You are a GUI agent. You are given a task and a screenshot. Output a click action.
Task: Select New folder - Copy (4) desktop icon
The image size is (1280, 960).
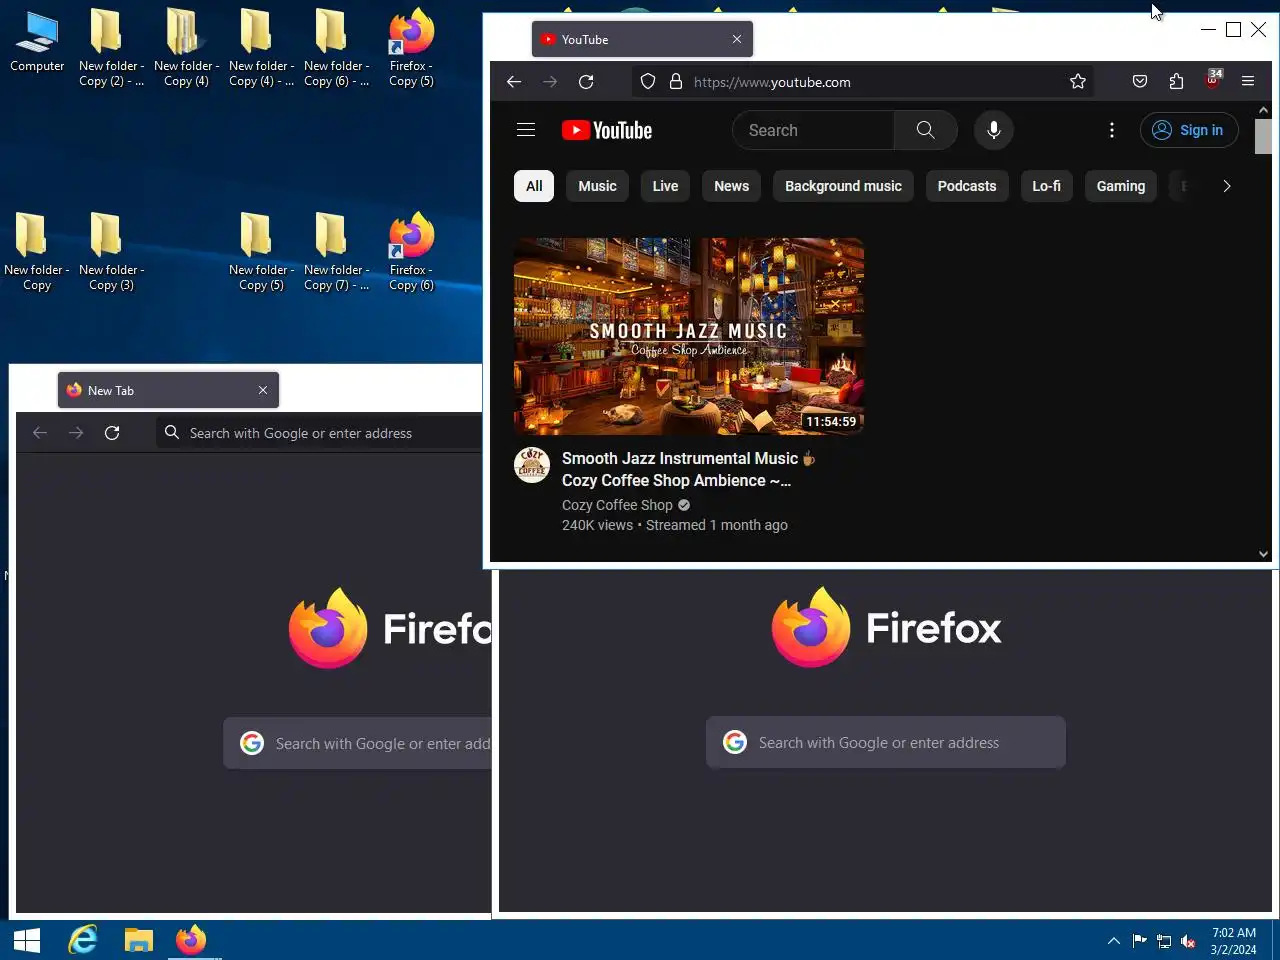coord(186,49)
